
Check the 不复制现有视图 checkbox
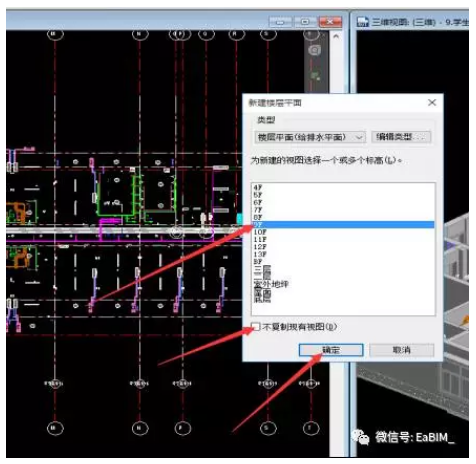[x=256, y=326]
